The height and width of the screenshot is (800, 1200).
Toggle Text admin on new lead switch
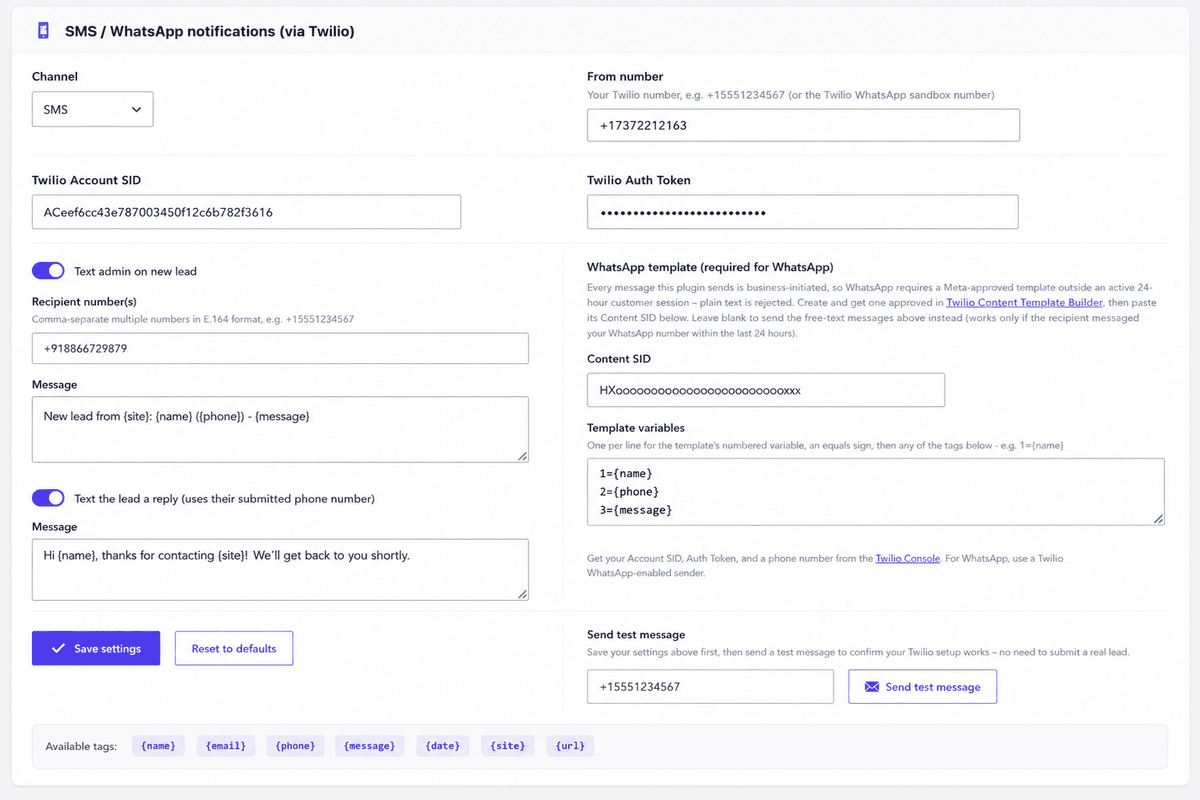click(x=48, y=271)
